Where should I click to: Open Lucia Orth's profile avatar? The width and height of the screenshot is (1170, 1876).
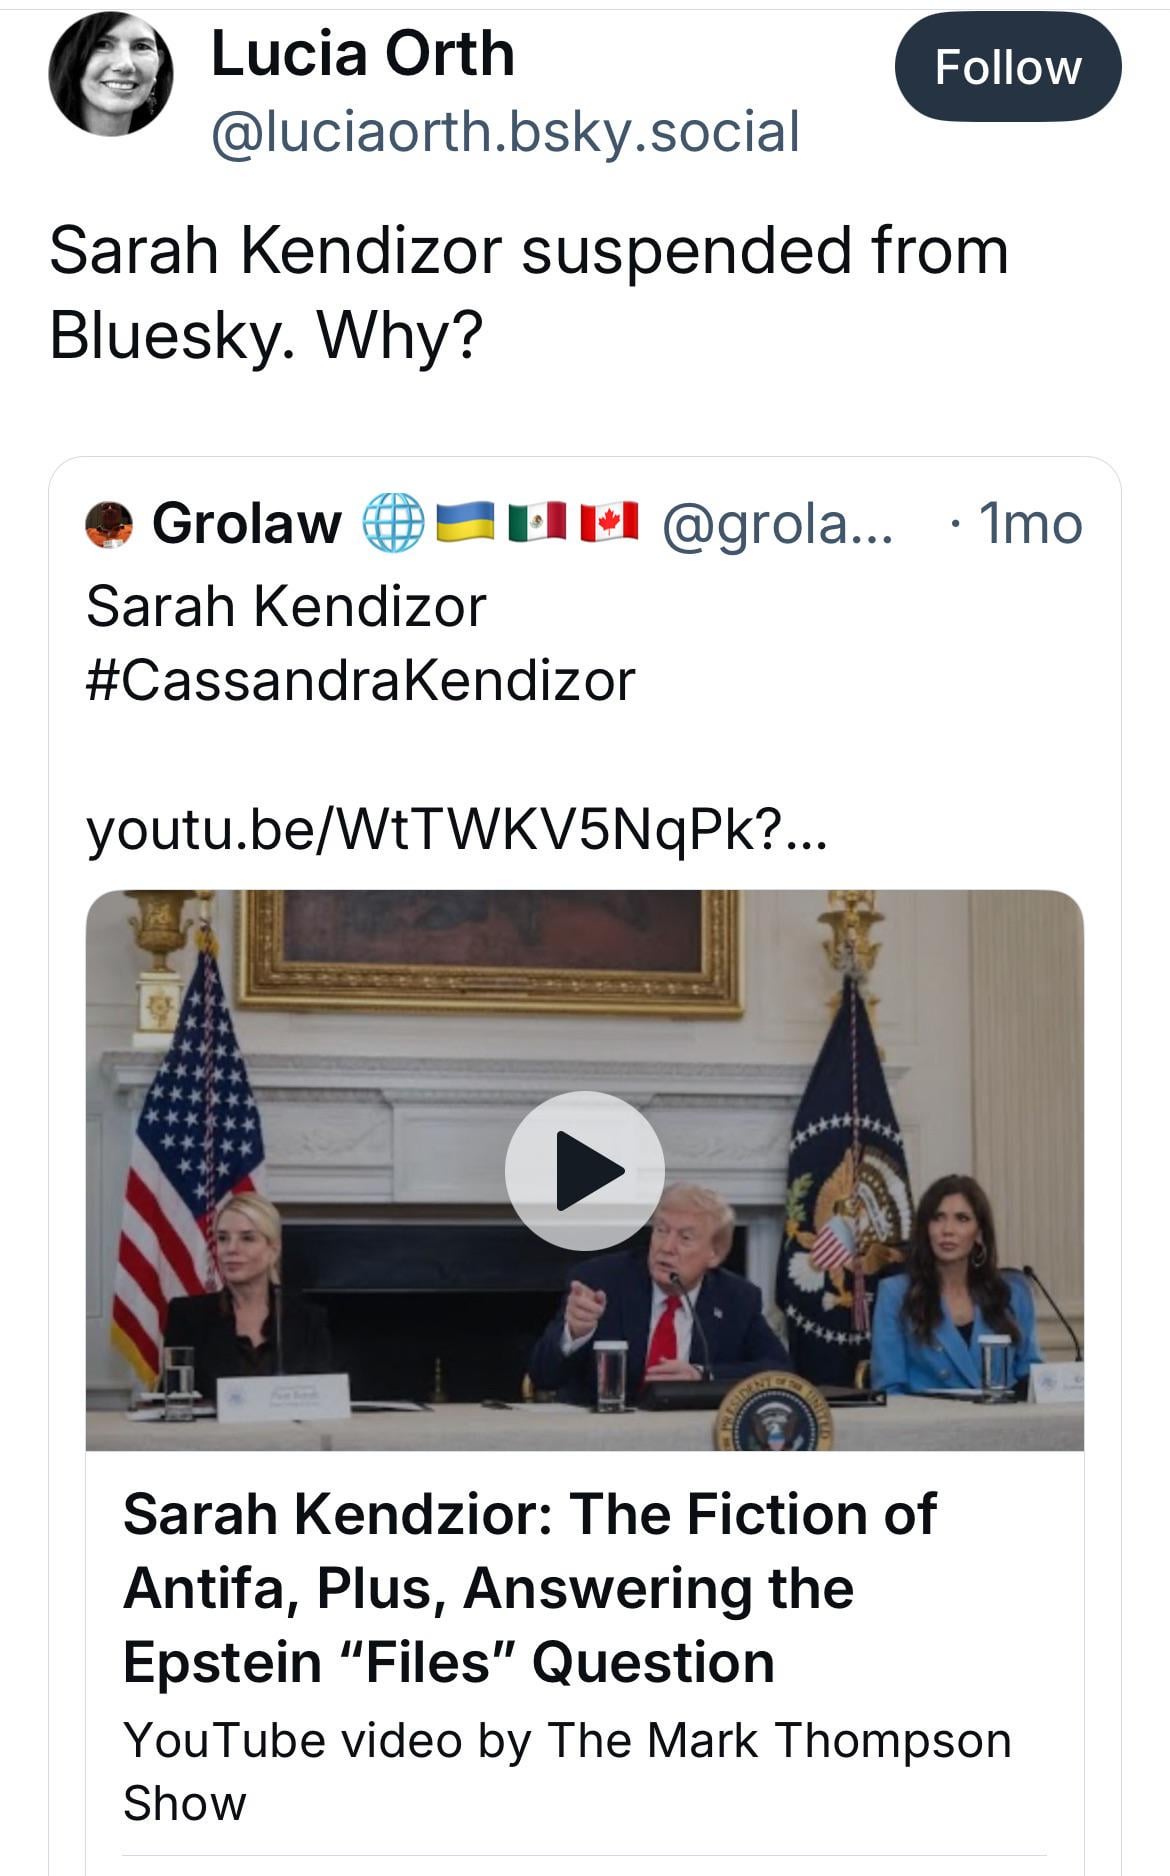click(x=111, y=74)
